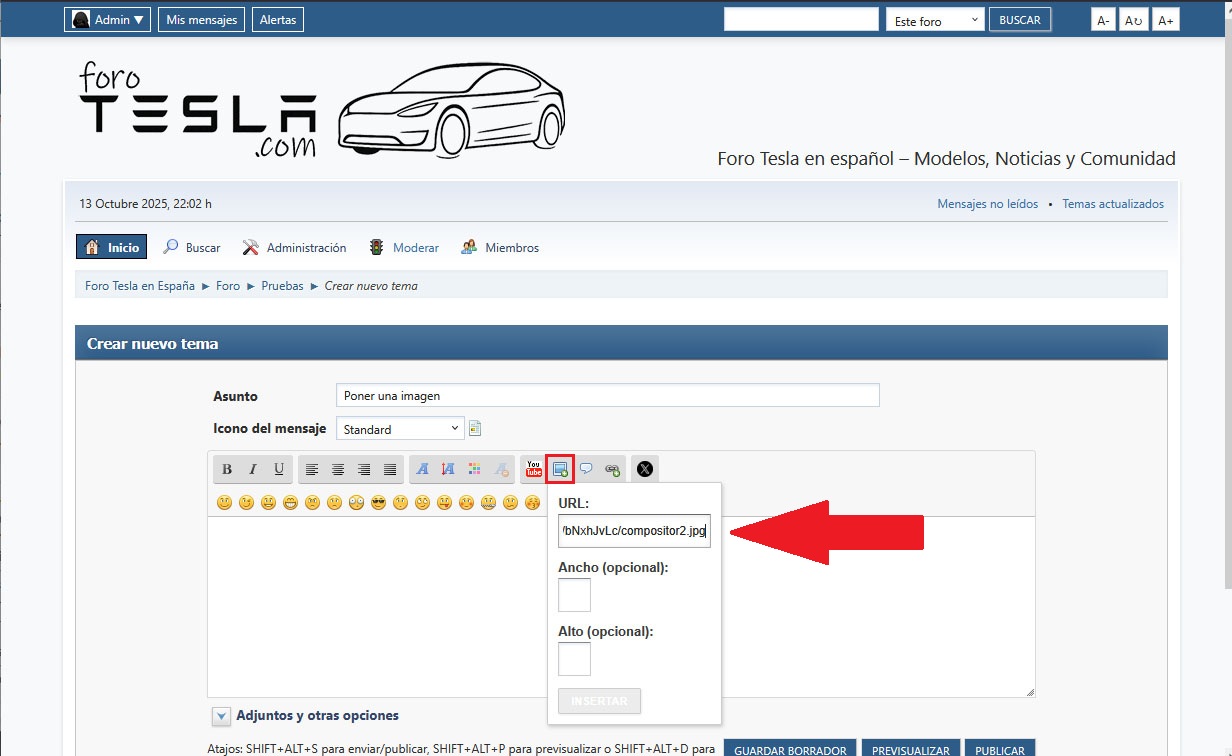This screenshot has width=1232, height=756.
Task: Open Mensajes no leídos link
Action: point(987,204)
